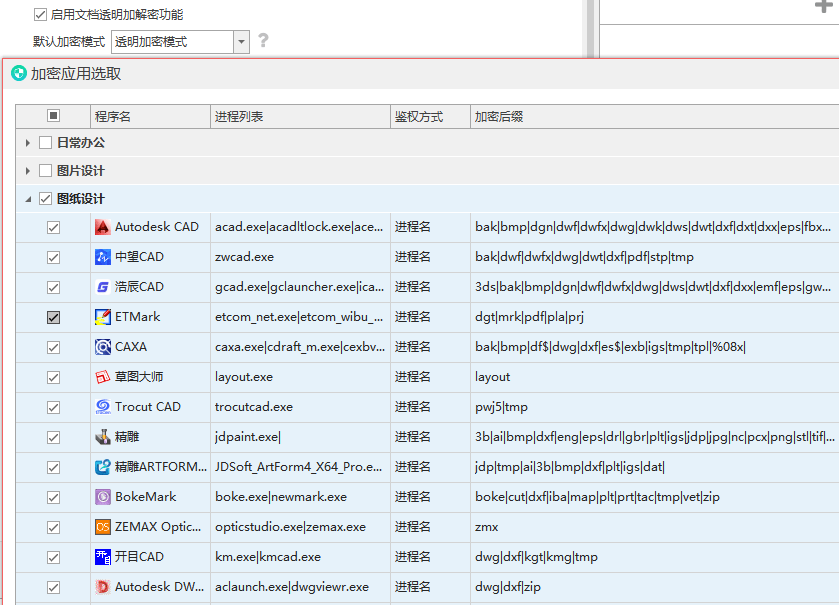This screenshot has height=605, width=839.
Task: Select the 图片设计 group label
Action: (81, 171)
